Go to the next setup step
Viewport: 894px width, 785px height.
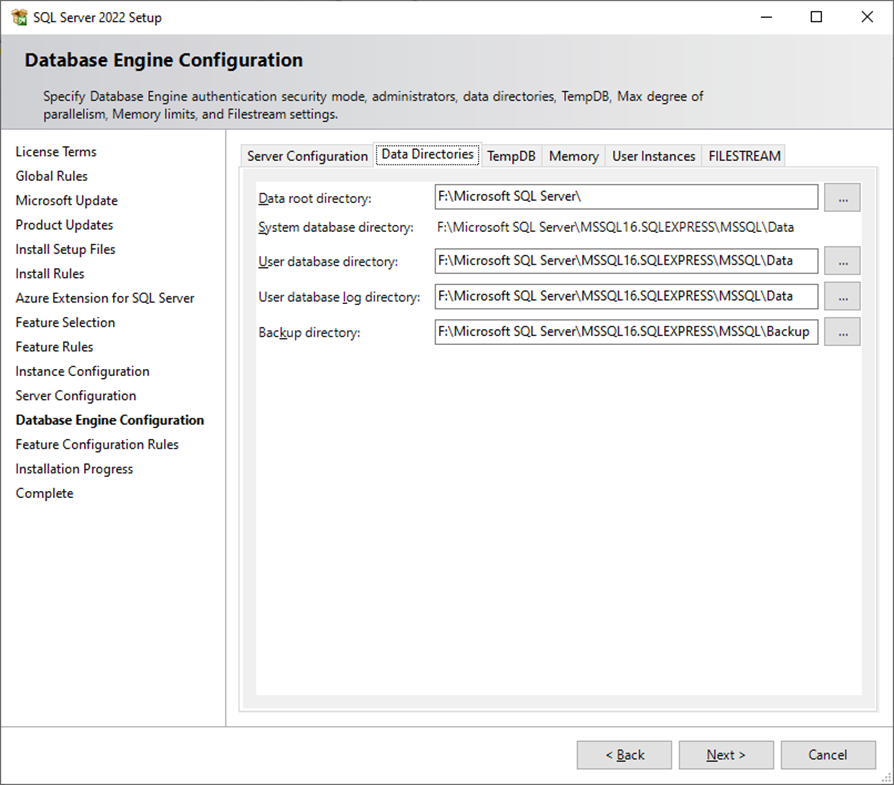click(x=726, y=755)
